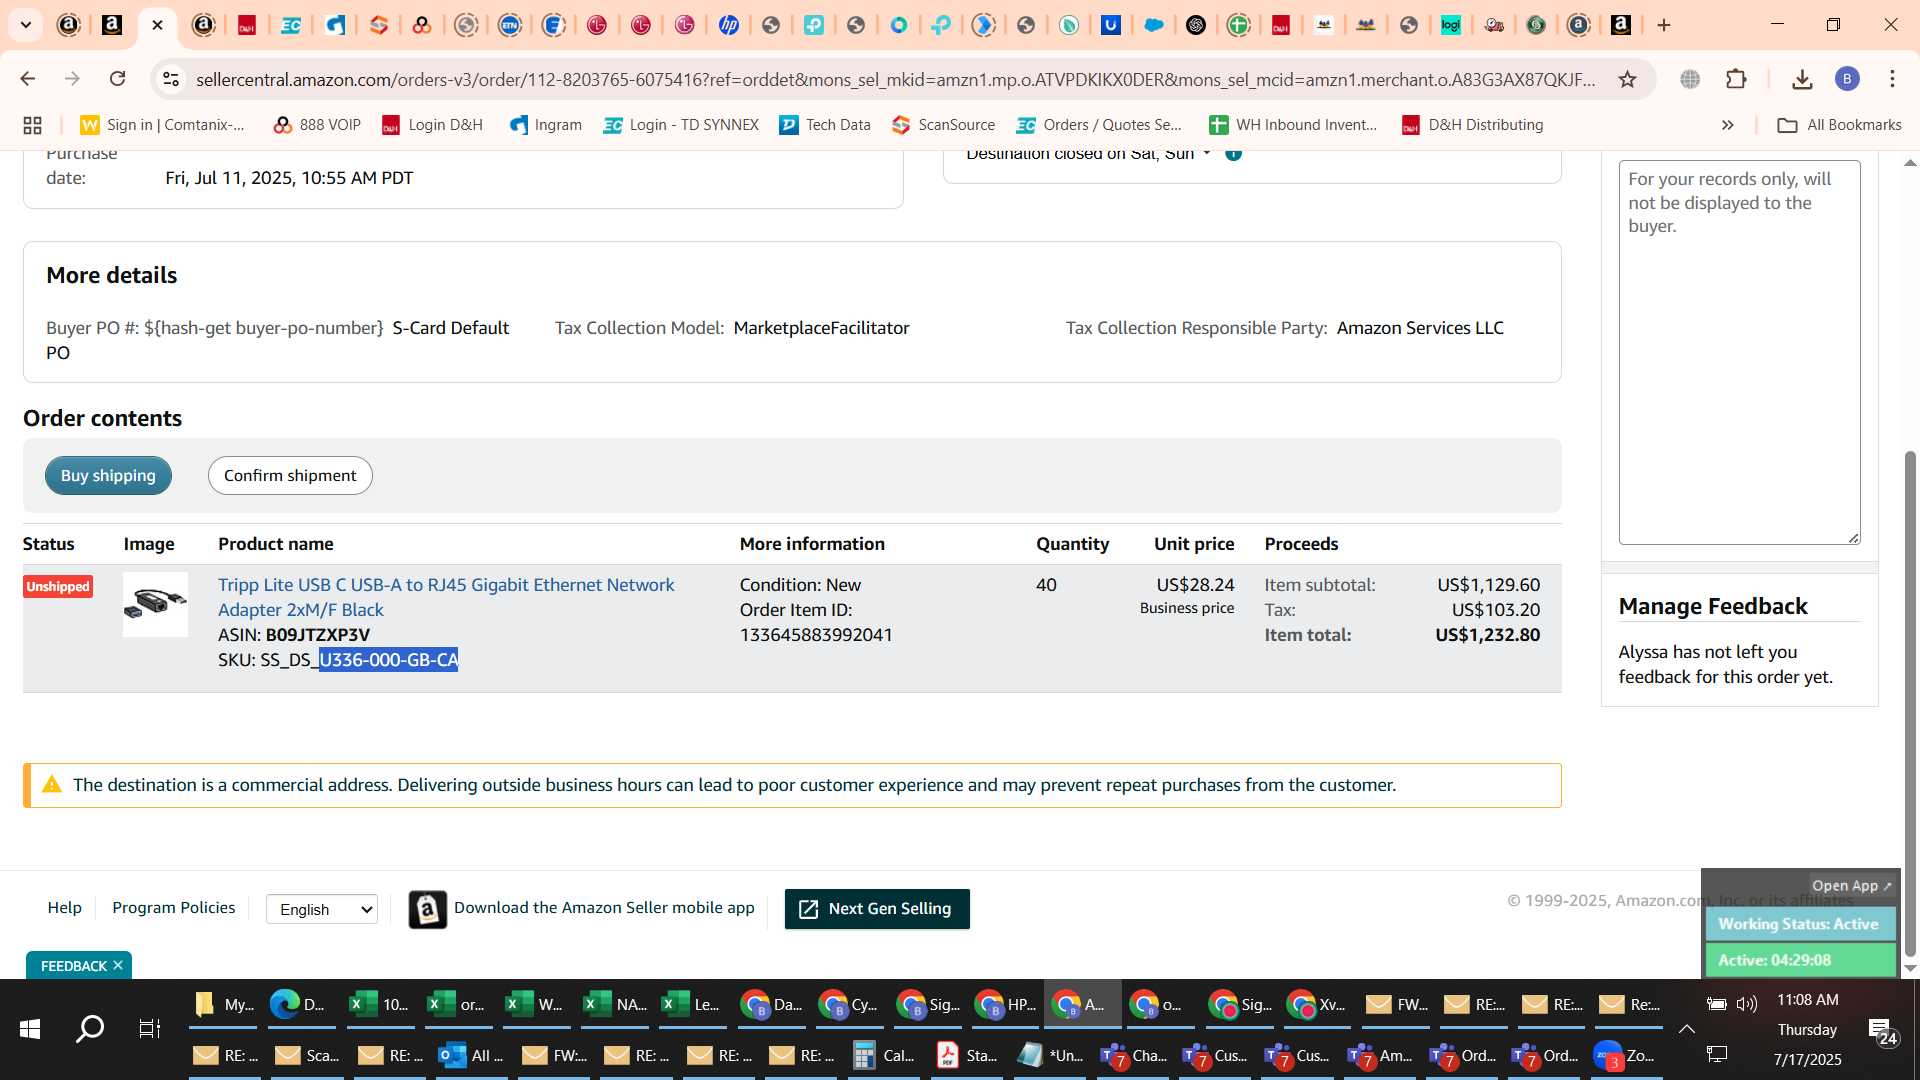1920x1080 pixels.
Task: Open the WH Inbound Inventory bookmark
Action: pos(1293,125)
